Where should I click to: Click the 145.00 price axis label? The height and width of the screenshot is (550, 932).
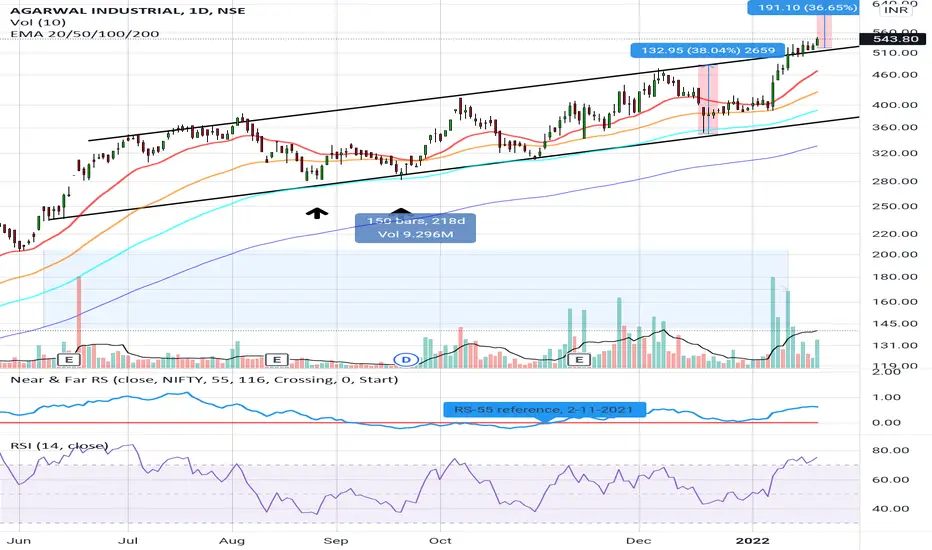pyautogui.click(x=896, y=324)
